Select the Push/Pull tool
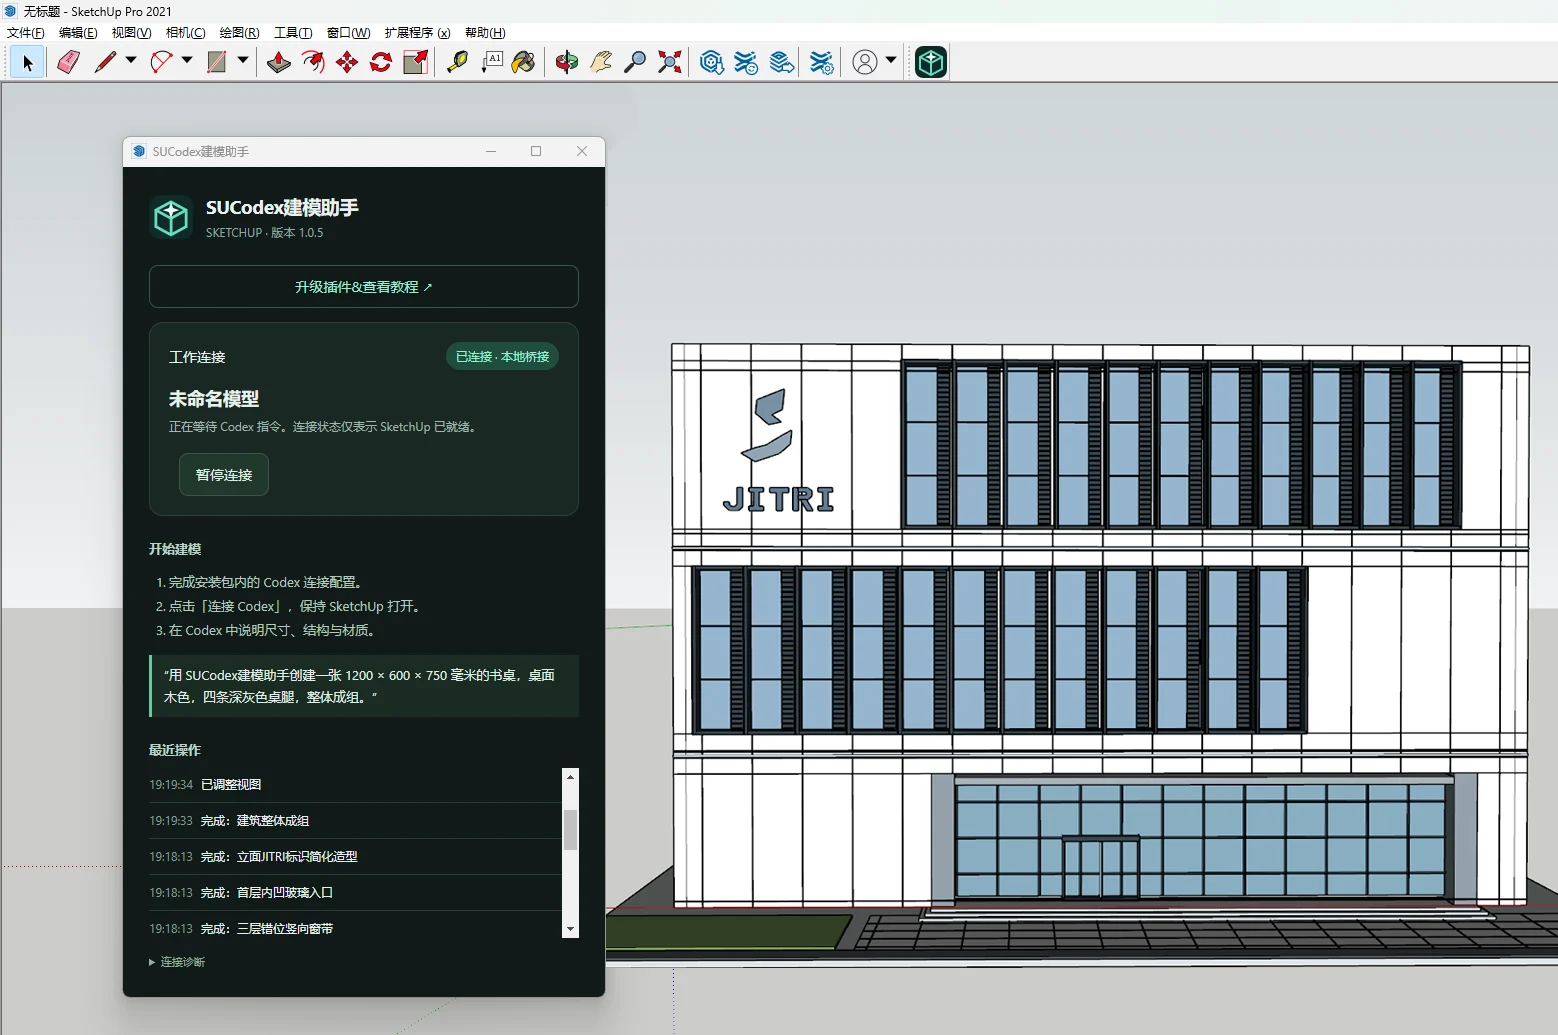This screenshot has width=1558, height=1035. pyautogui.click(x=279, y=62)
